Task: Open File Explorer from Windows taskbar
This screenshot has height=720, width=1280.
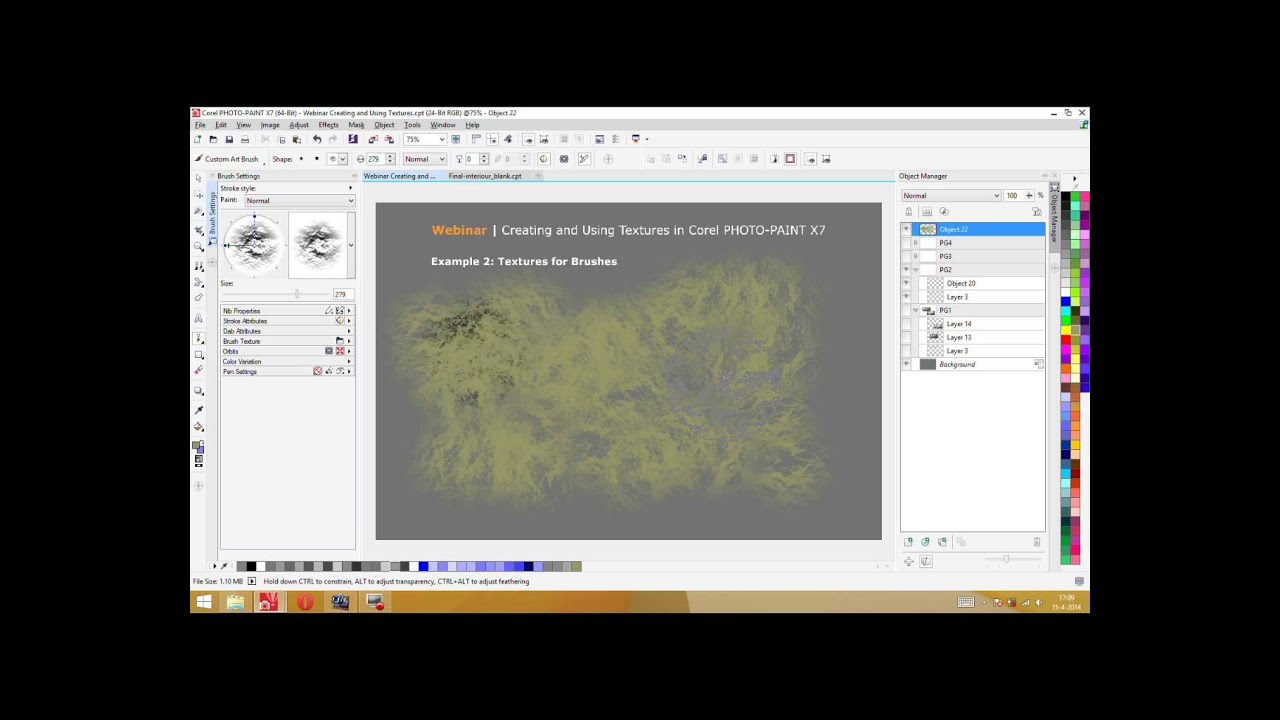Action: click(235, 602)
